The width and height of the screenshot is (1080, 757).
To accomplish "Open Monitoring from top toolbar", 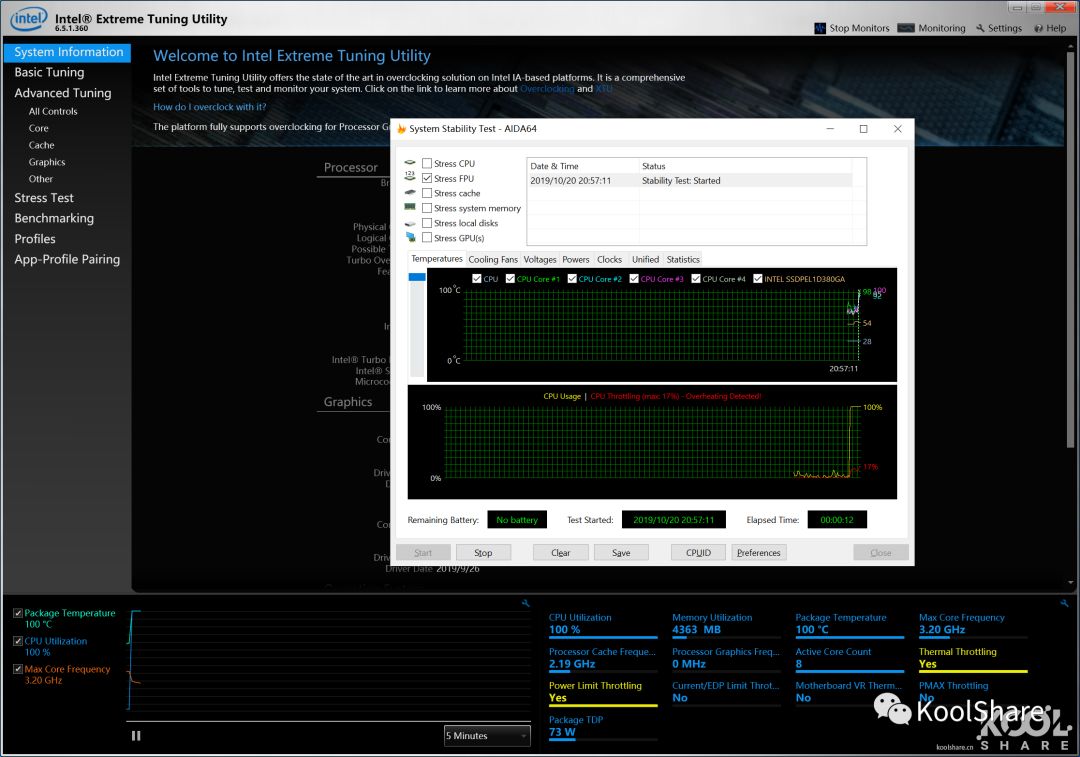I will (x=932, y=28).
